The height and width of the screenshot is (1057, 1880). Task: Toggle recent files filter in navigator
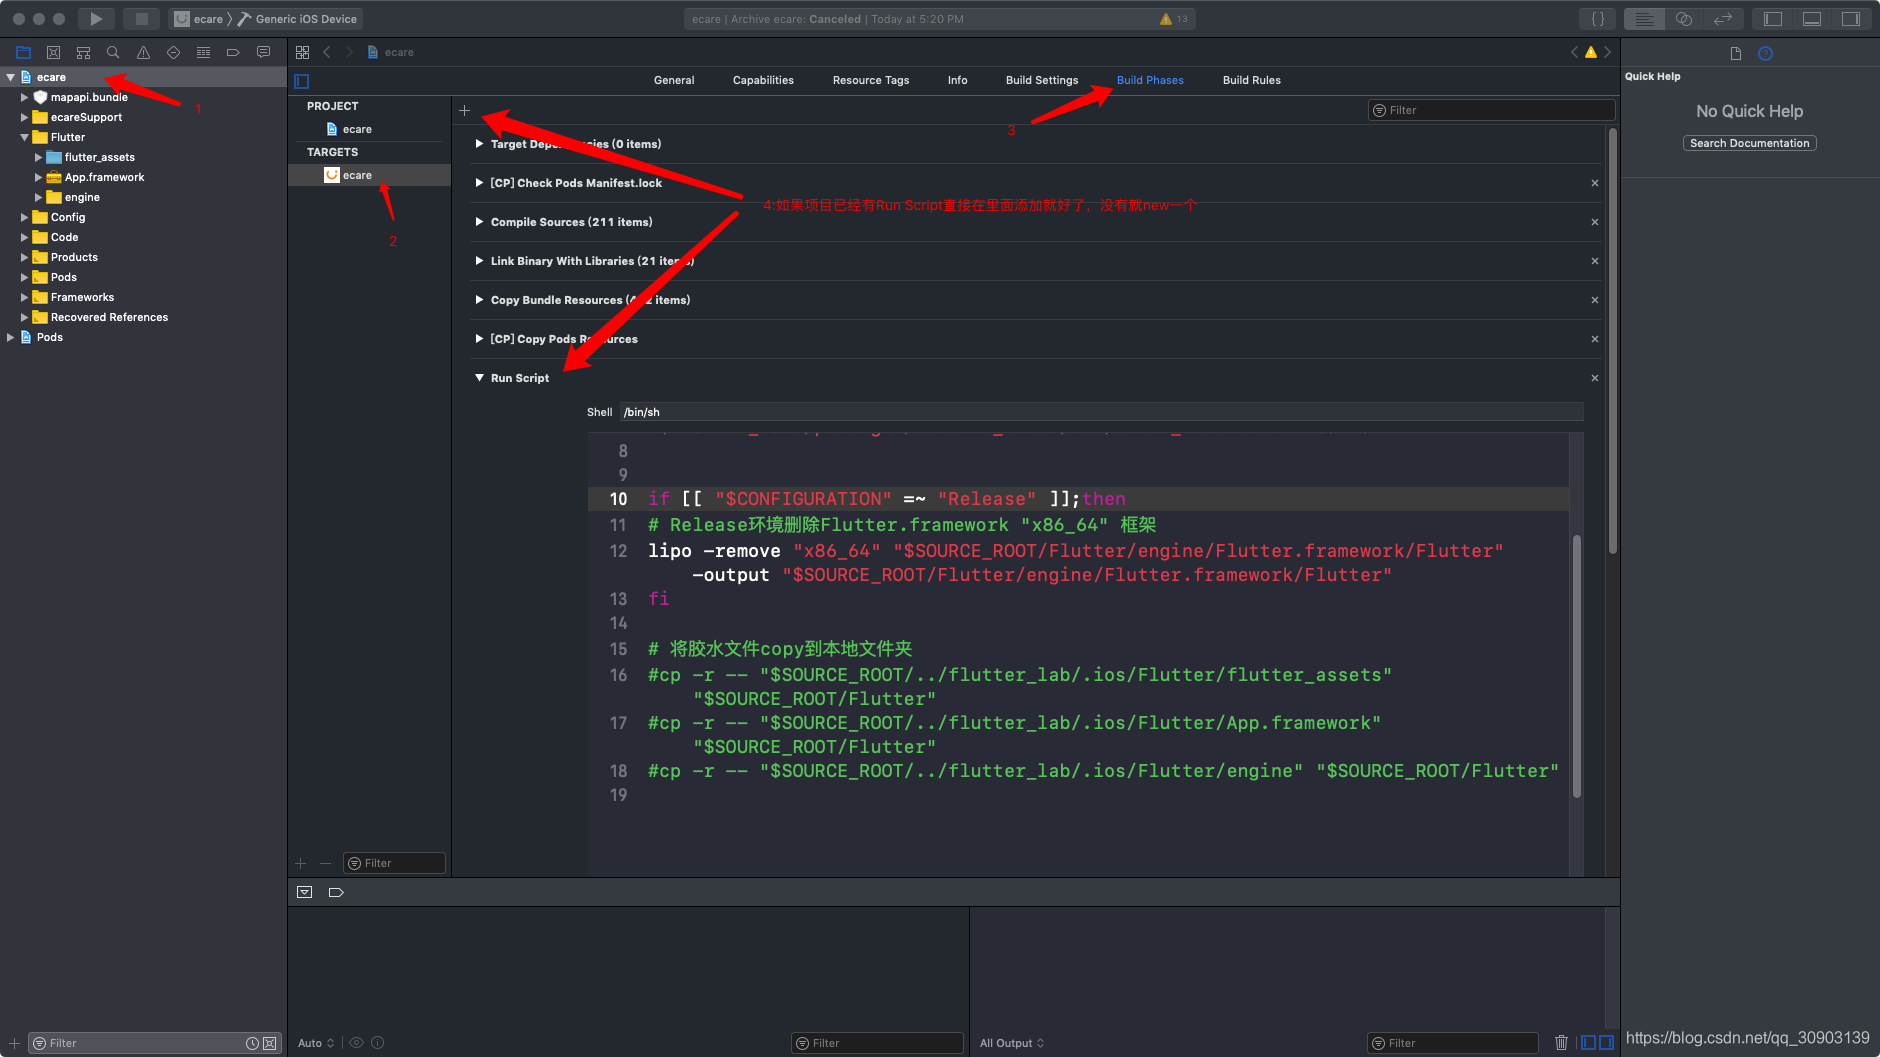(252, 1043)
